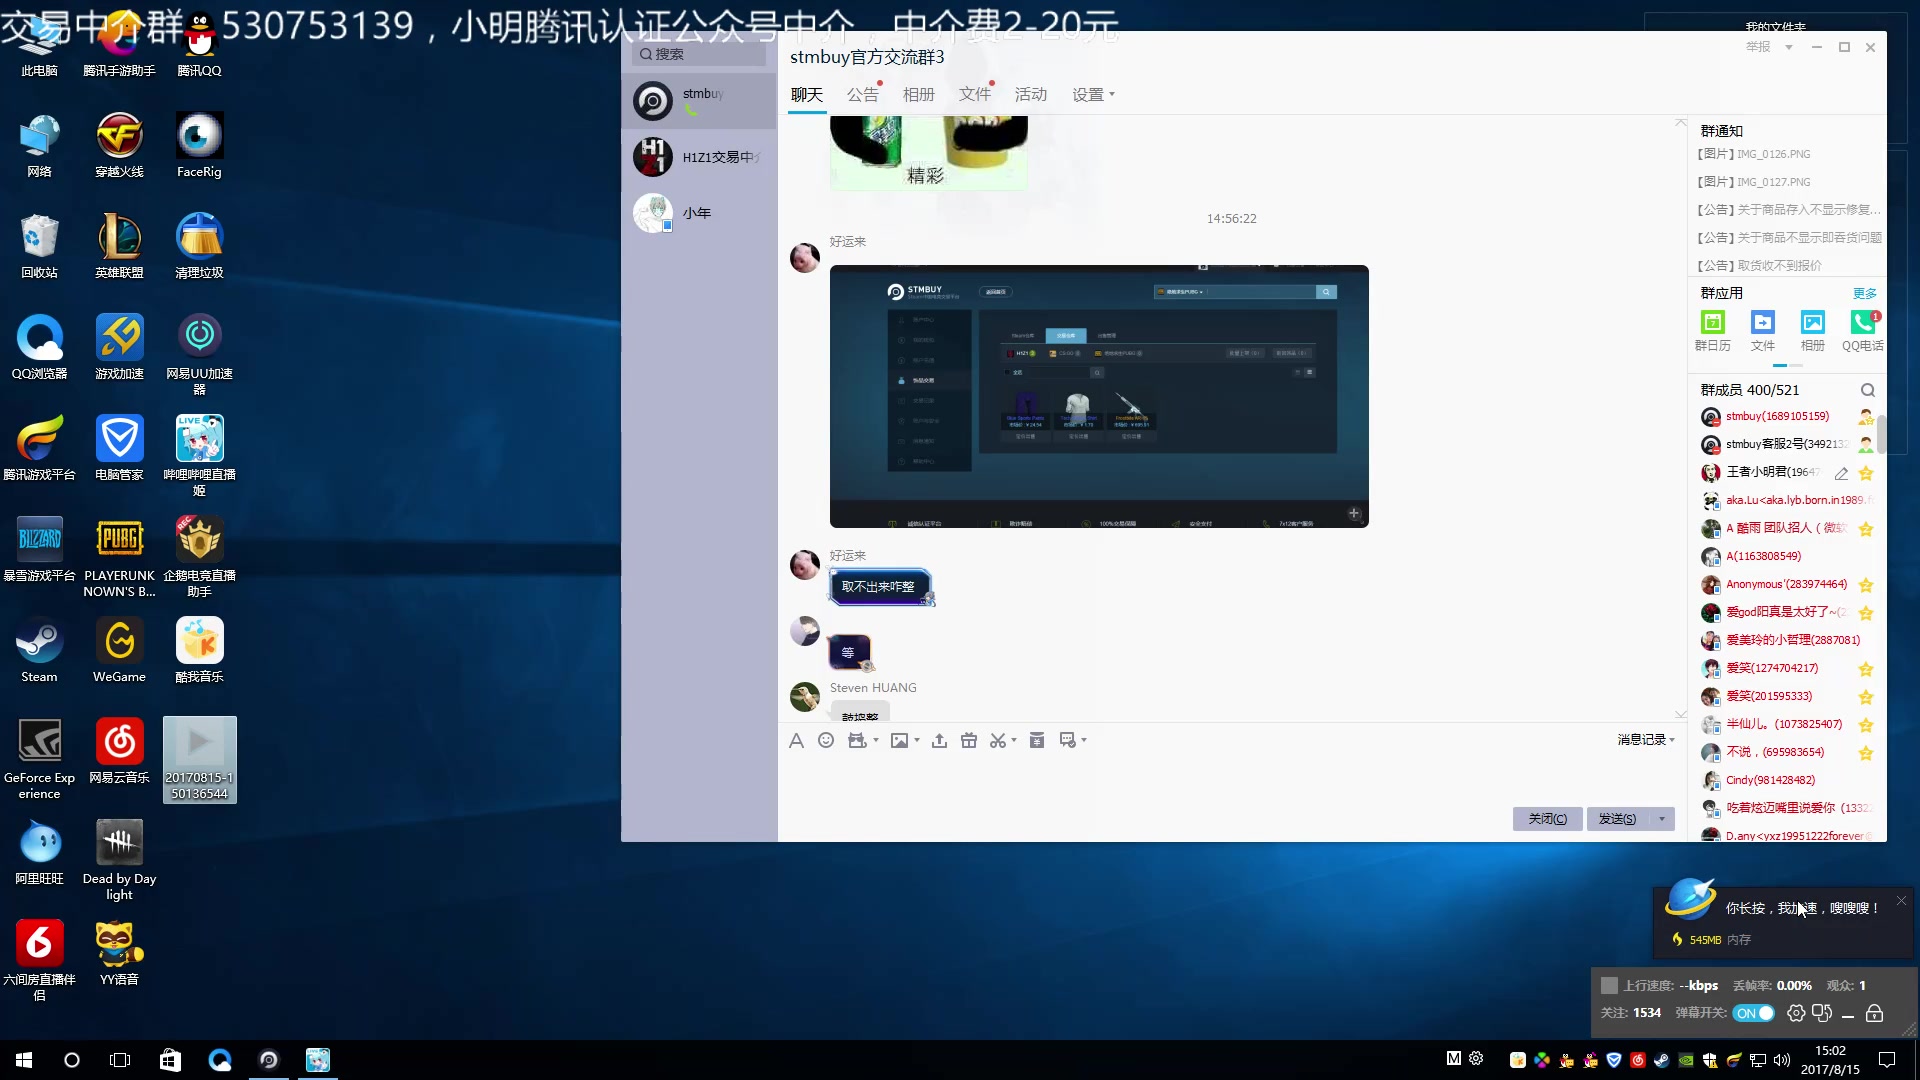Viewport: 1920px width, 1080px height.
Task: Switch to the 文件 tab
Action: (975, 95)
